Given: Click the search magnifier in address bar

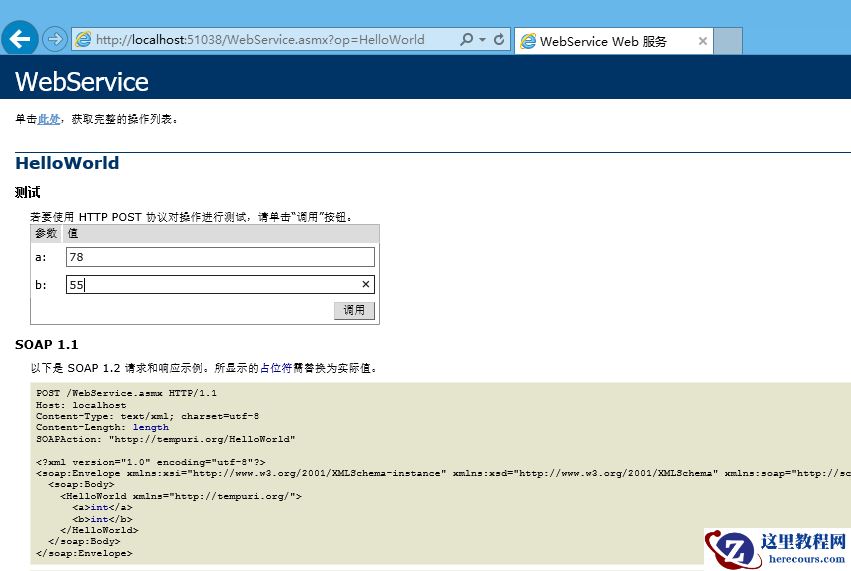Looking at the screenshot, I should 466,39.
